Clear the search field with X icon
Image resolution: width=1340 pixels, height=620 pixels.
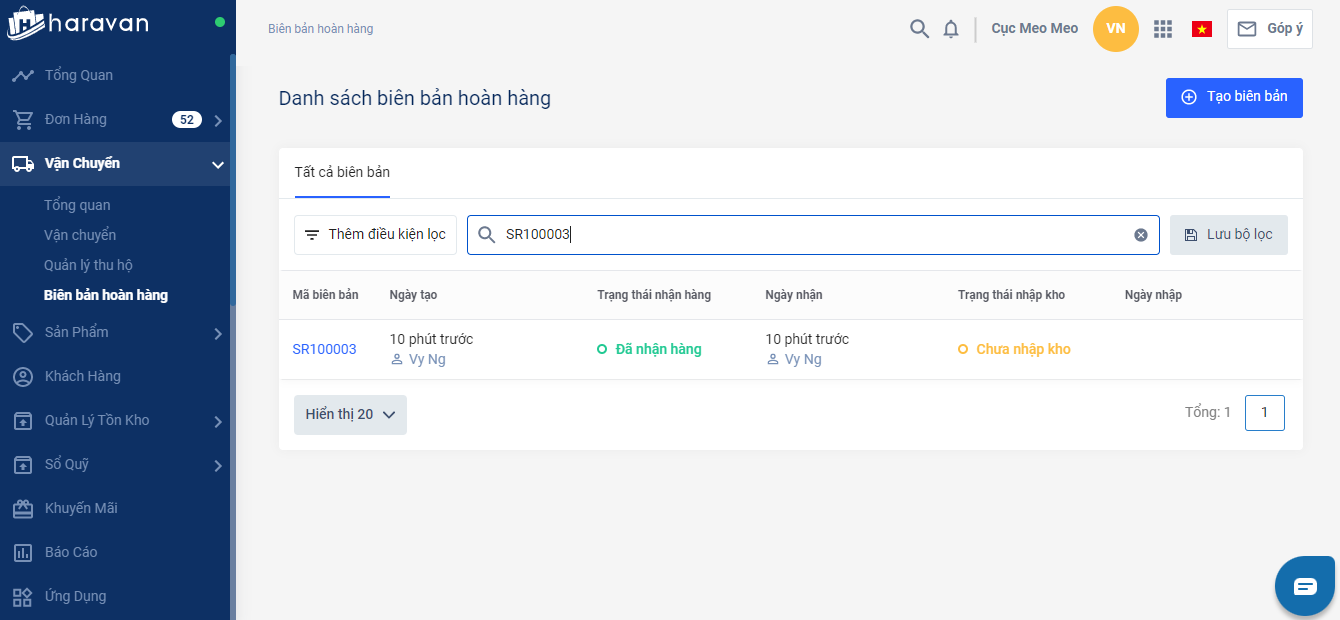point(1140,235)
